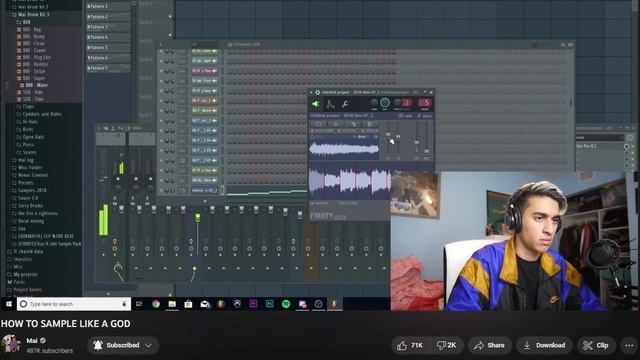Click the verified badge next to Mai
This screenshot has width=640, height=360.
[43, 340]
